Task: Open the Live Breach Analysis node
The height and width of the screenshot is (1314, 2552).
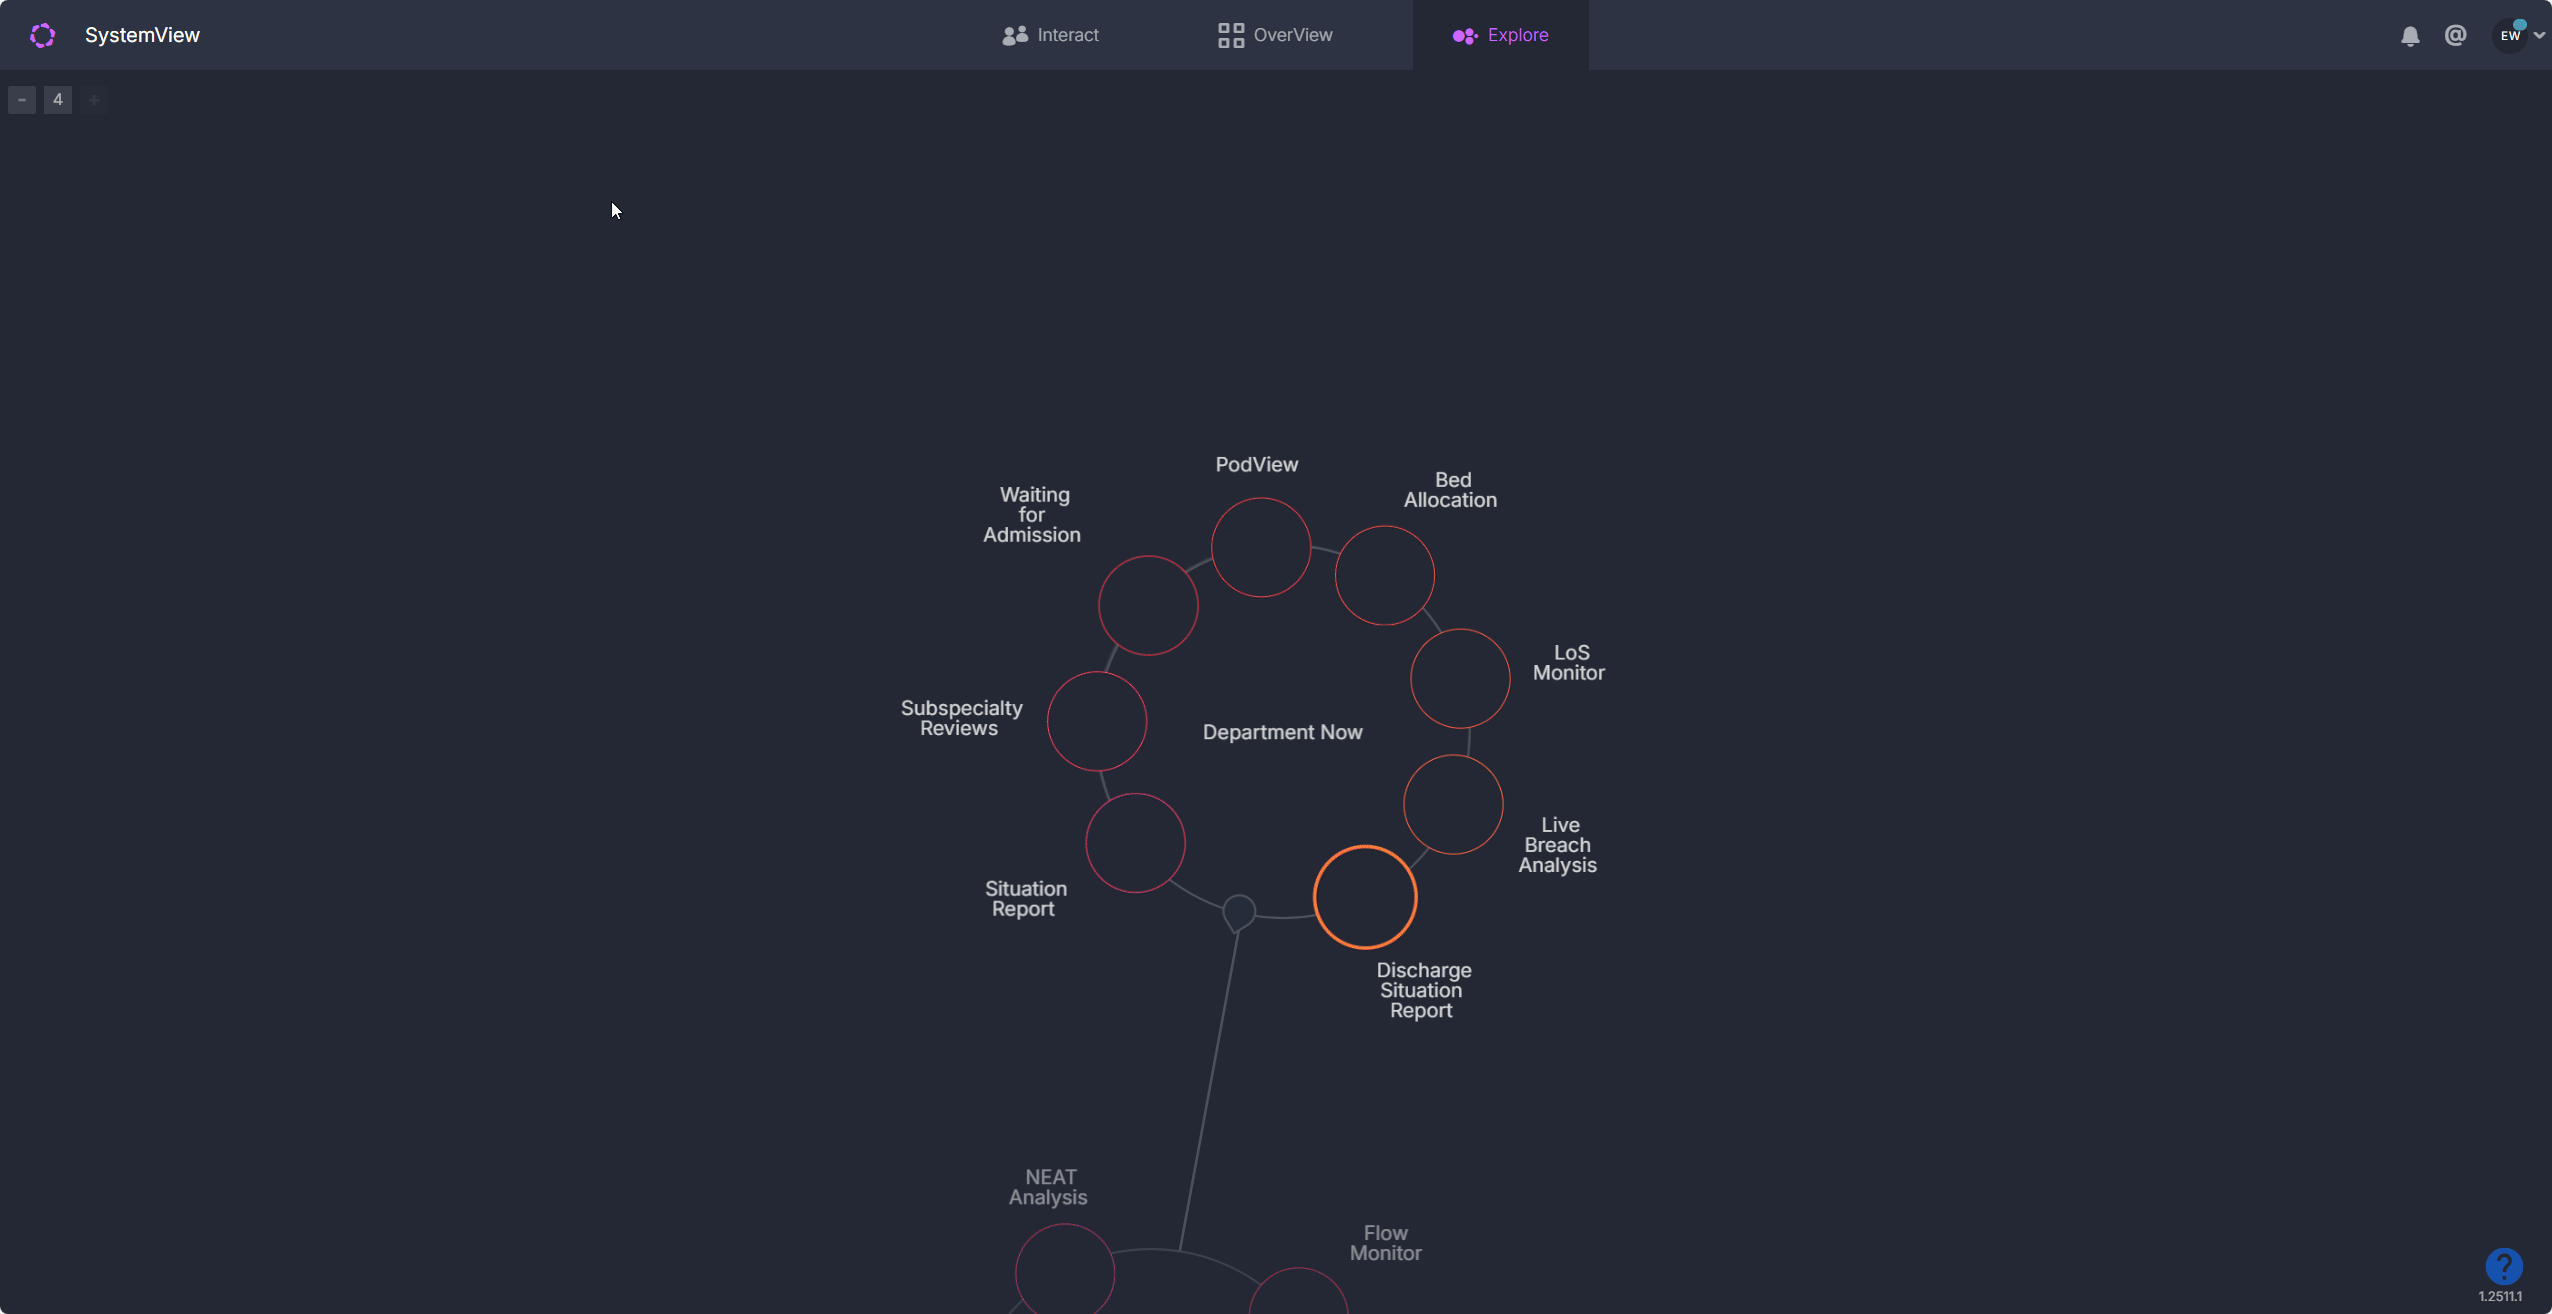Action: tap(1452, 805)
